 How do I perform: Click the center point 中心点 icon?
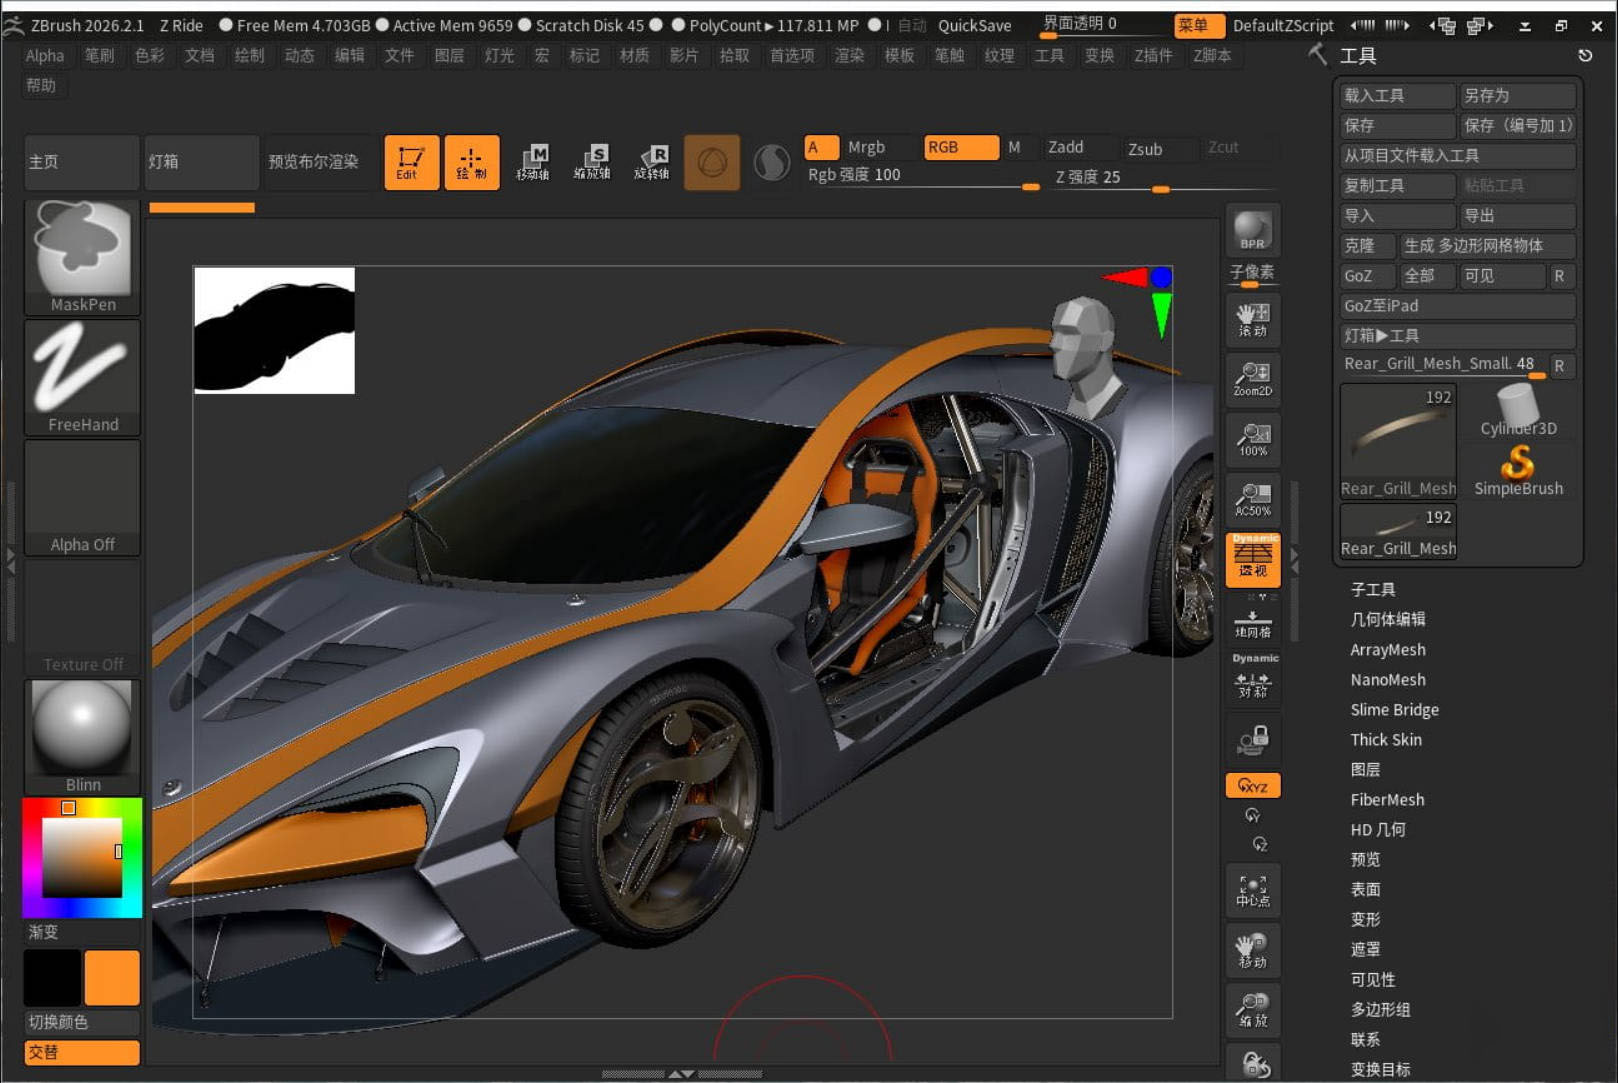coord(1252,891)
